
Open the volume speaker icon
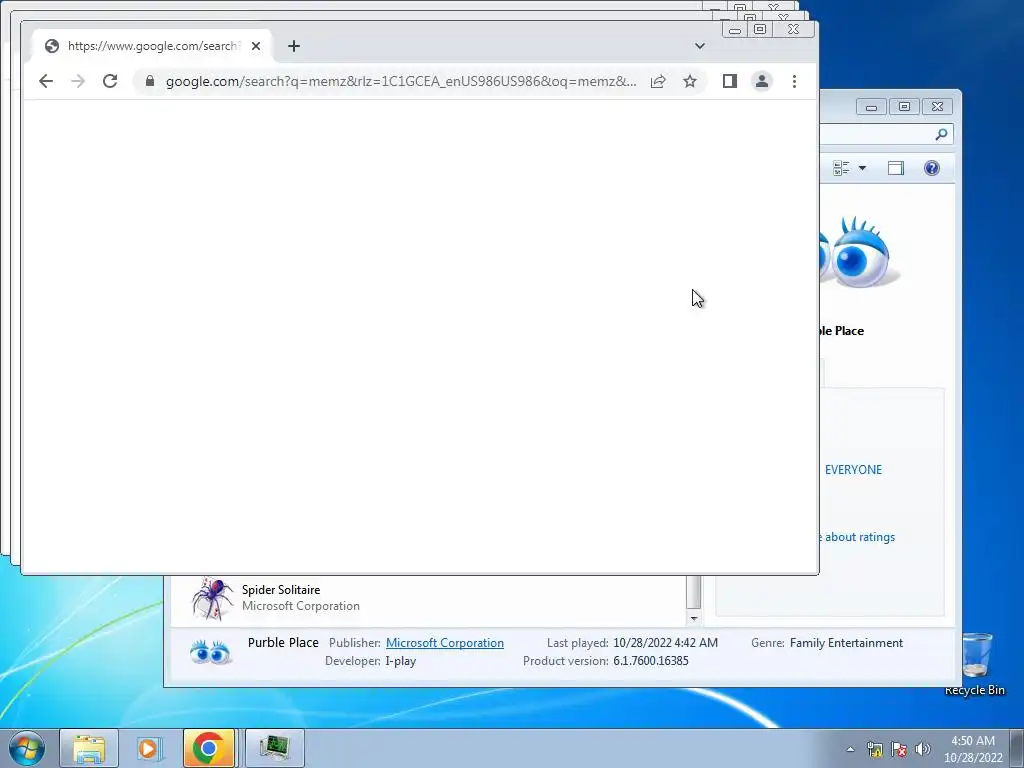(x=922, y=749)
